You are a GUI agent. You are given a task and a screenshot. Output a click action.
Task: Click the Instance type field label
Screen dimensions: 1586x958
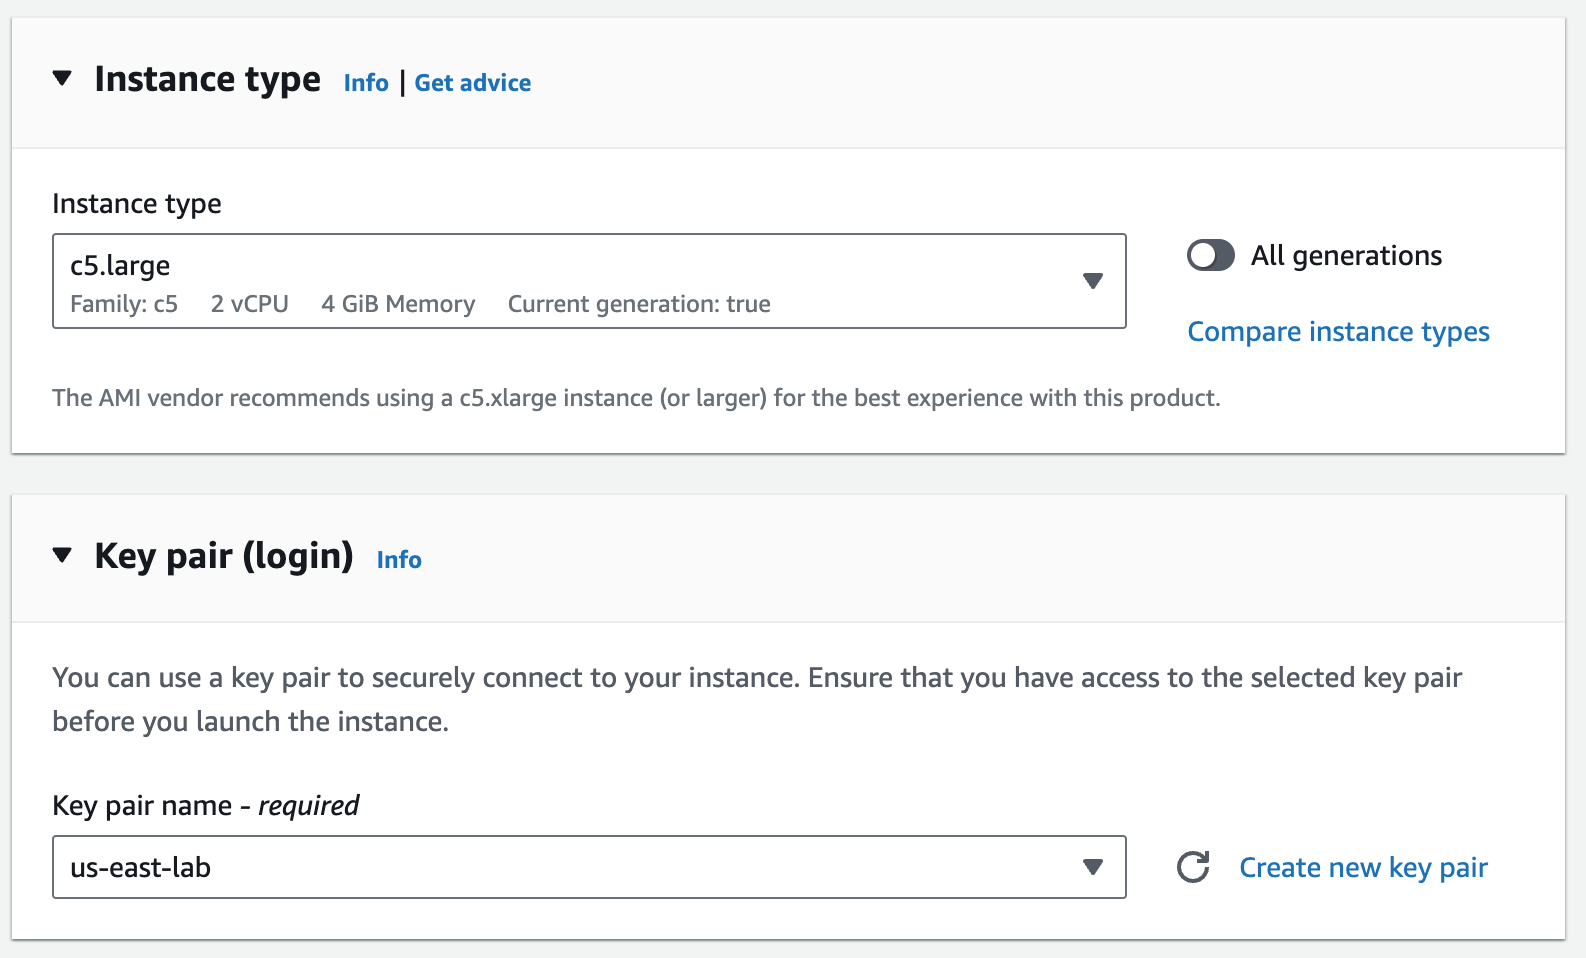point(137,204)
